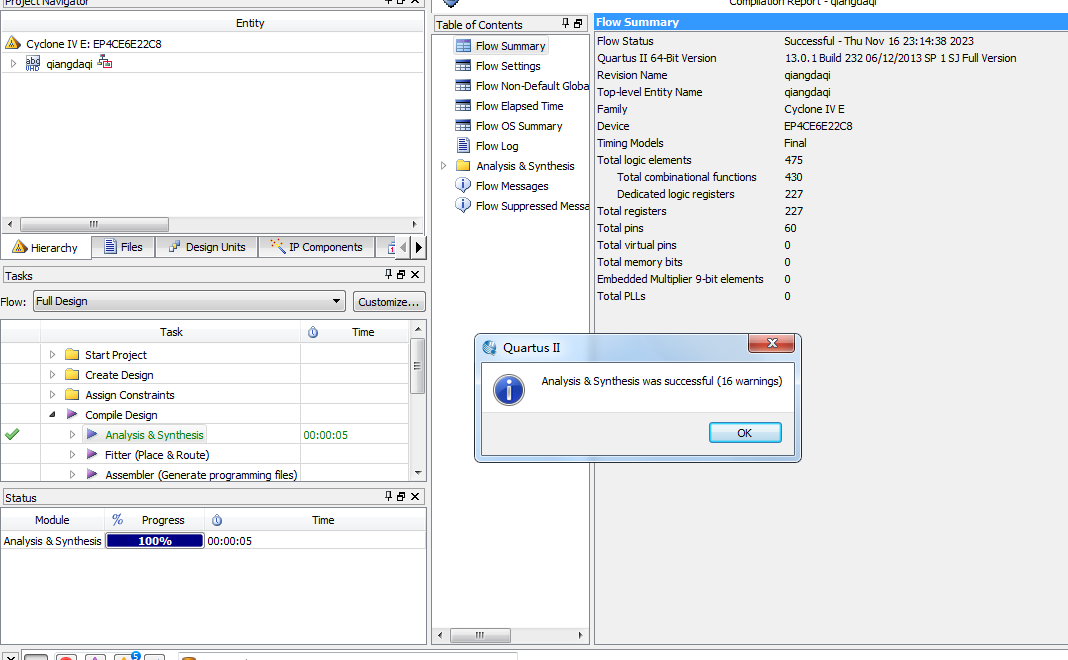
Task: Click the clock icon in Tasks header
Action: [313, 332]
